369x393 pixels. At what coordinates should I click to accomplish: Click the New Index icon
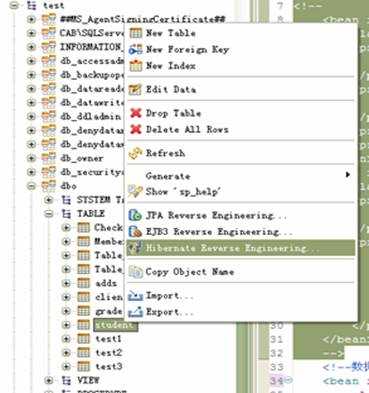click(135, 66)
